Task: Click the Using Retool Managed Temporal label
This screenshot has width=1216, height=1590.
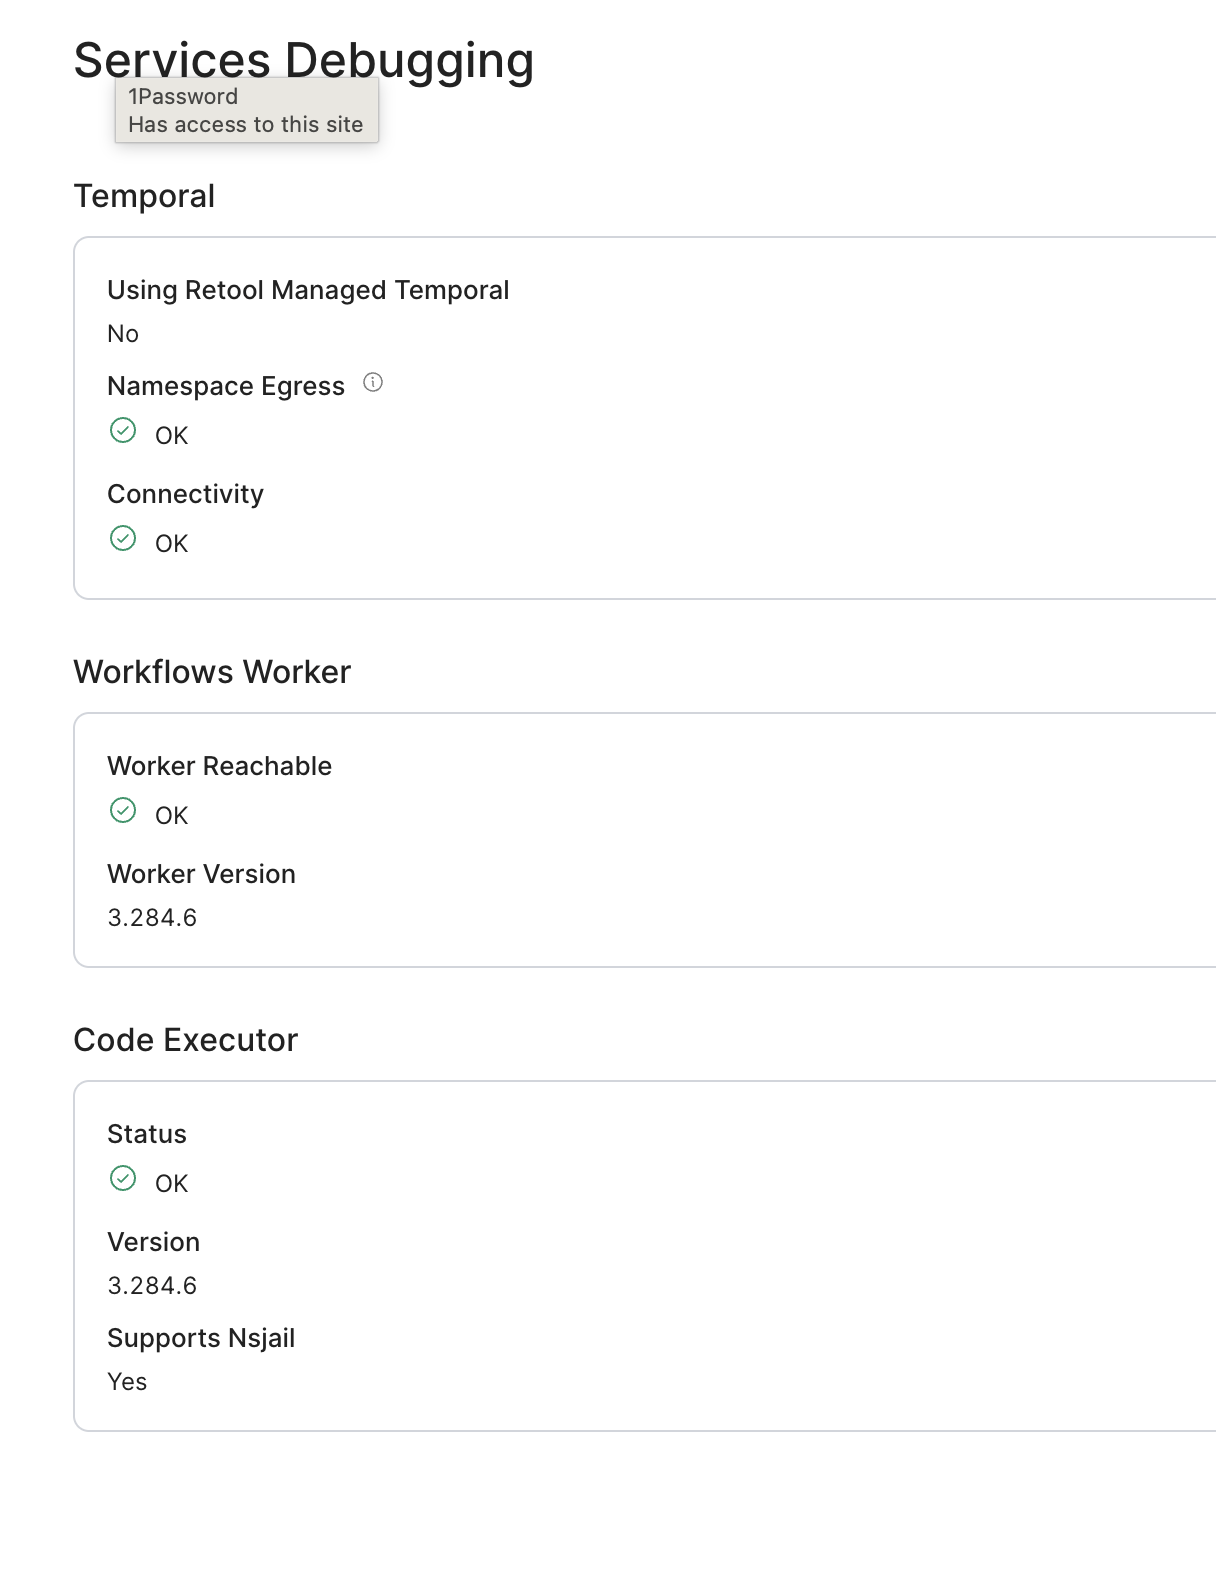Action: tap(308, 290)
